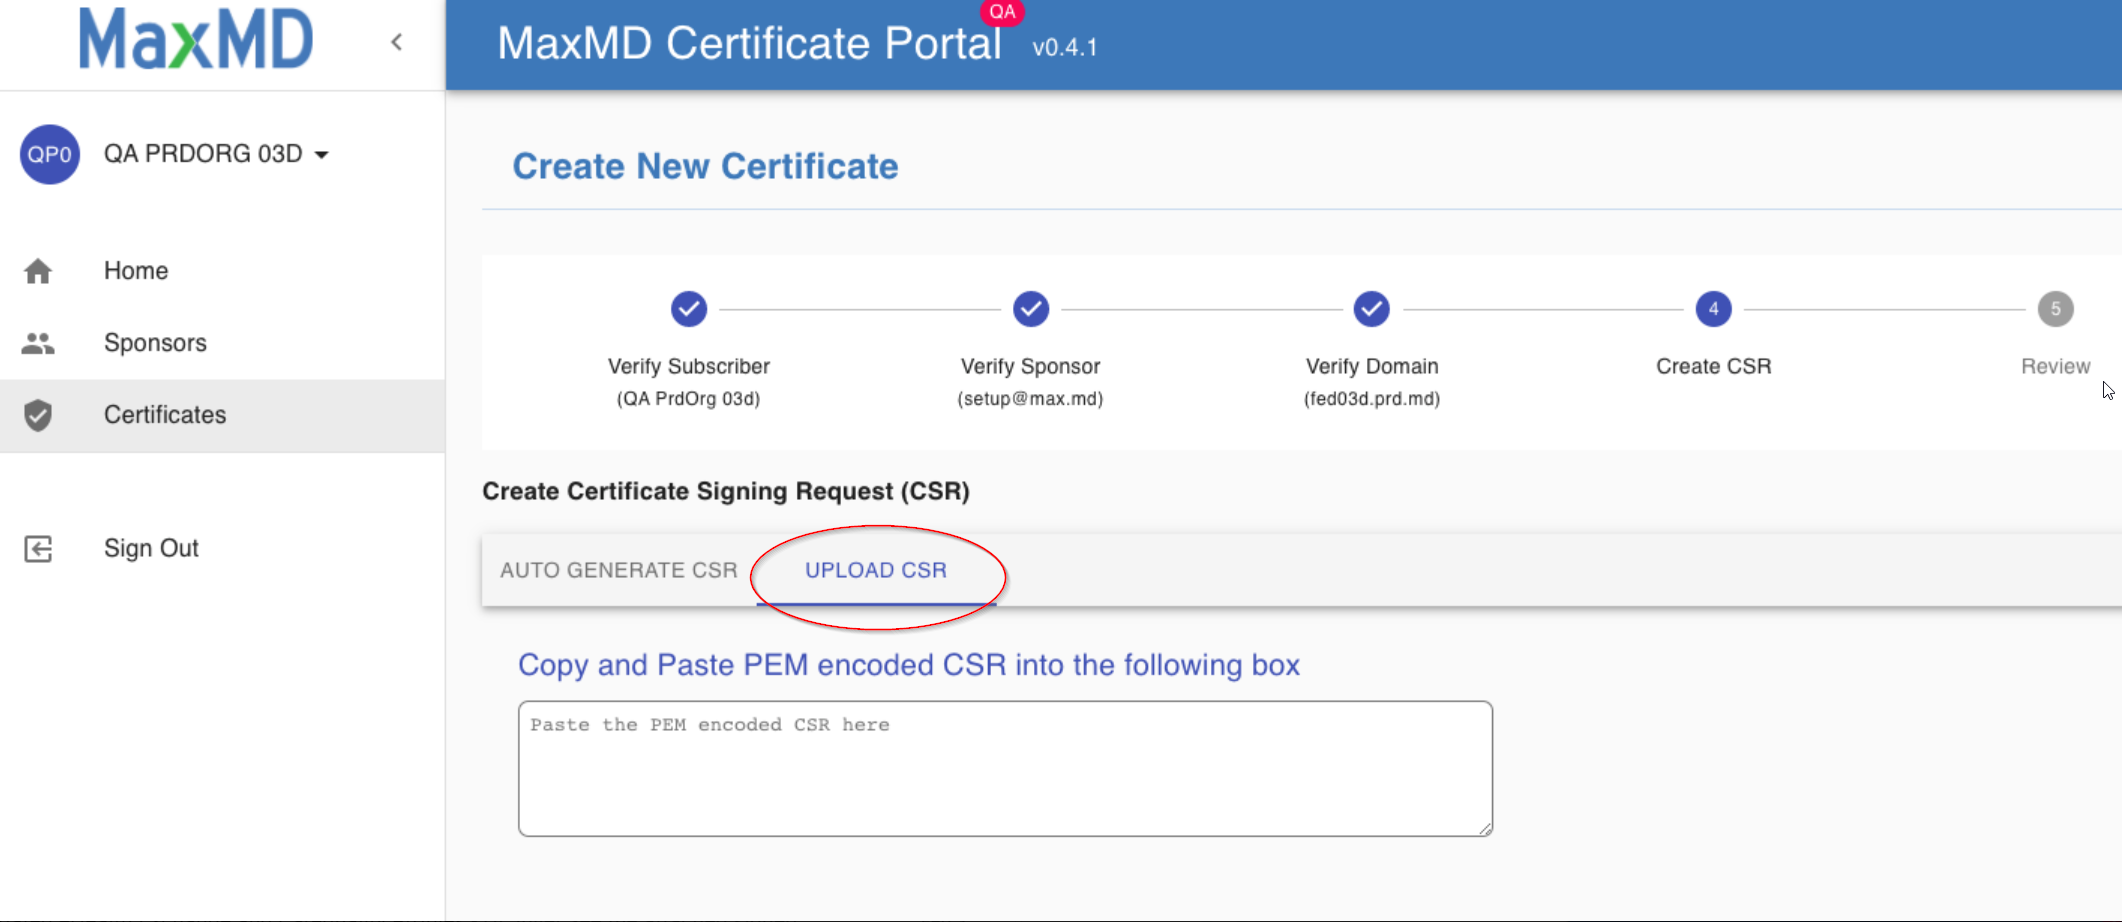Click the Home house icon
Image resolution: width=2122 pixels, height=922 pixels.
(38, 271)
